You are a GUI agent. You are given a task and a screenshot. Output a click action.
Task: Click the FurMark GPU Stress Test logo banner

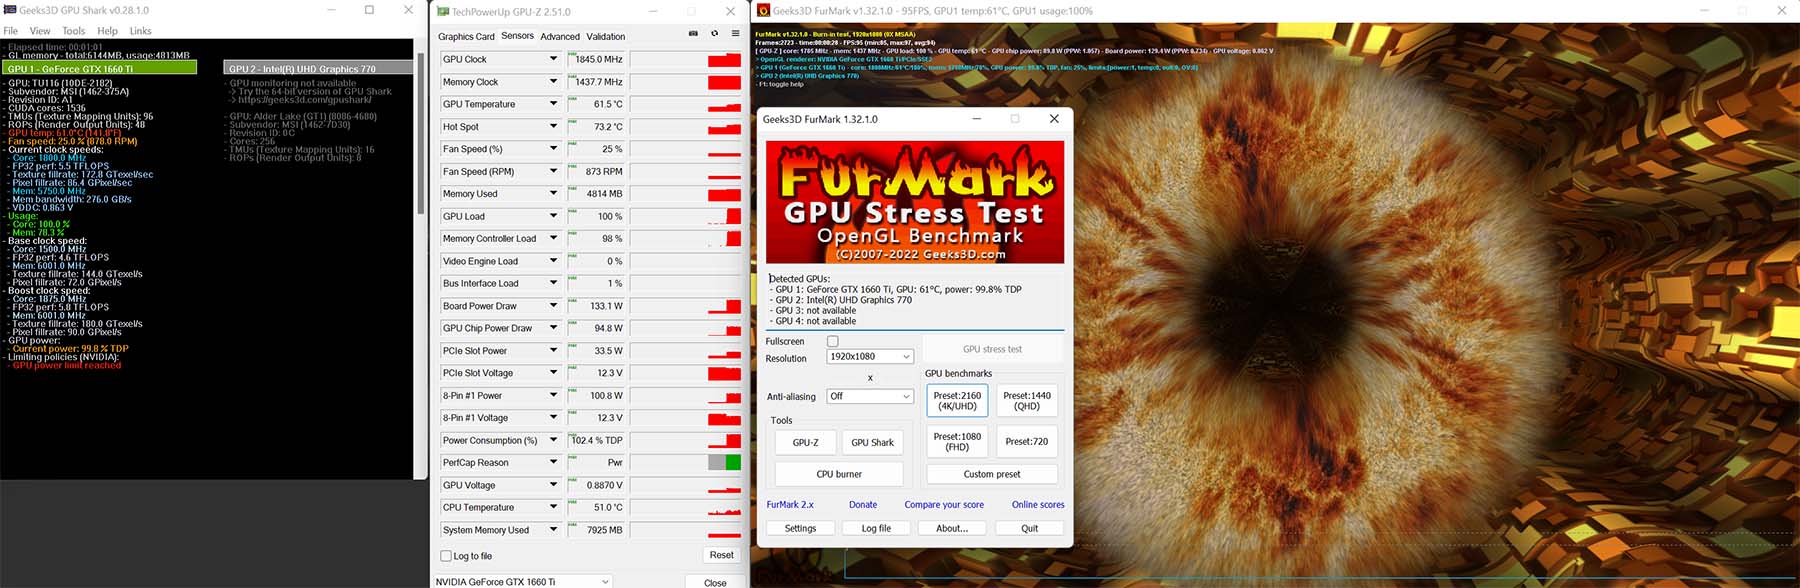point(915,202)
